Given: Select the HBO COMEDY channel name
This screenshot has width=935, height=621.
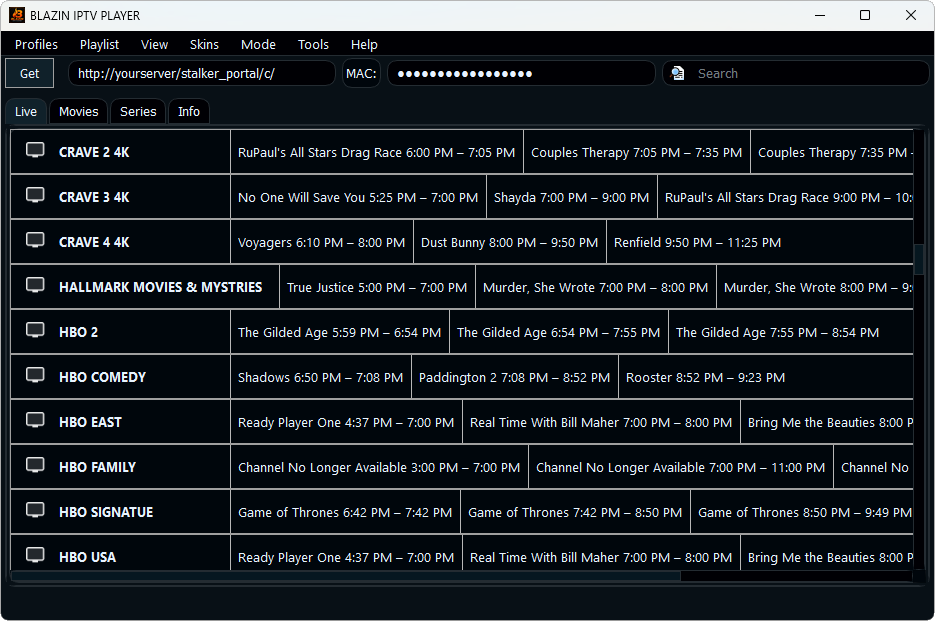Looking at the screenshot, I should click(x=103, y=378).
